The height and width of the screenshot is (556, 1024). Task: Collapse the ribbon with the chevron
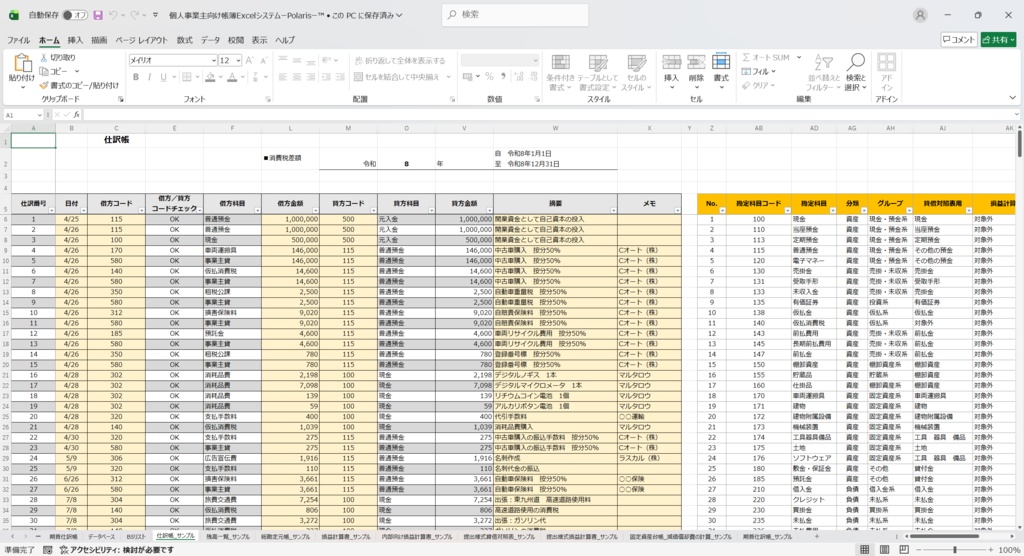pyautogui.click(x=1012, y=98)
